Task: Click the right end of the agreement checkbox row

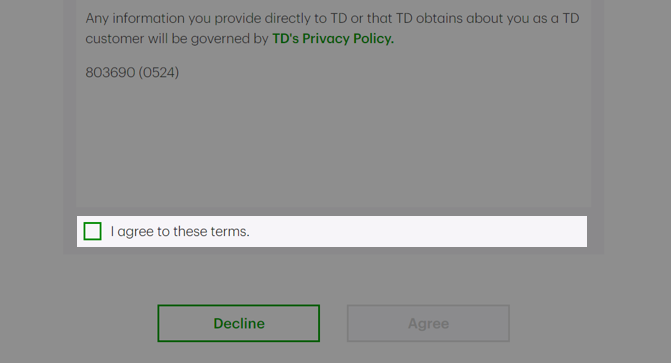Action: [556, 231]
